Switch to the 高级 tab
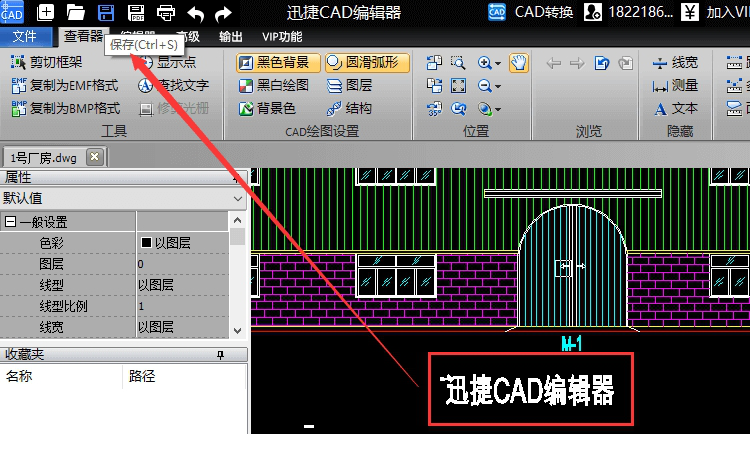 coord(188,36)
